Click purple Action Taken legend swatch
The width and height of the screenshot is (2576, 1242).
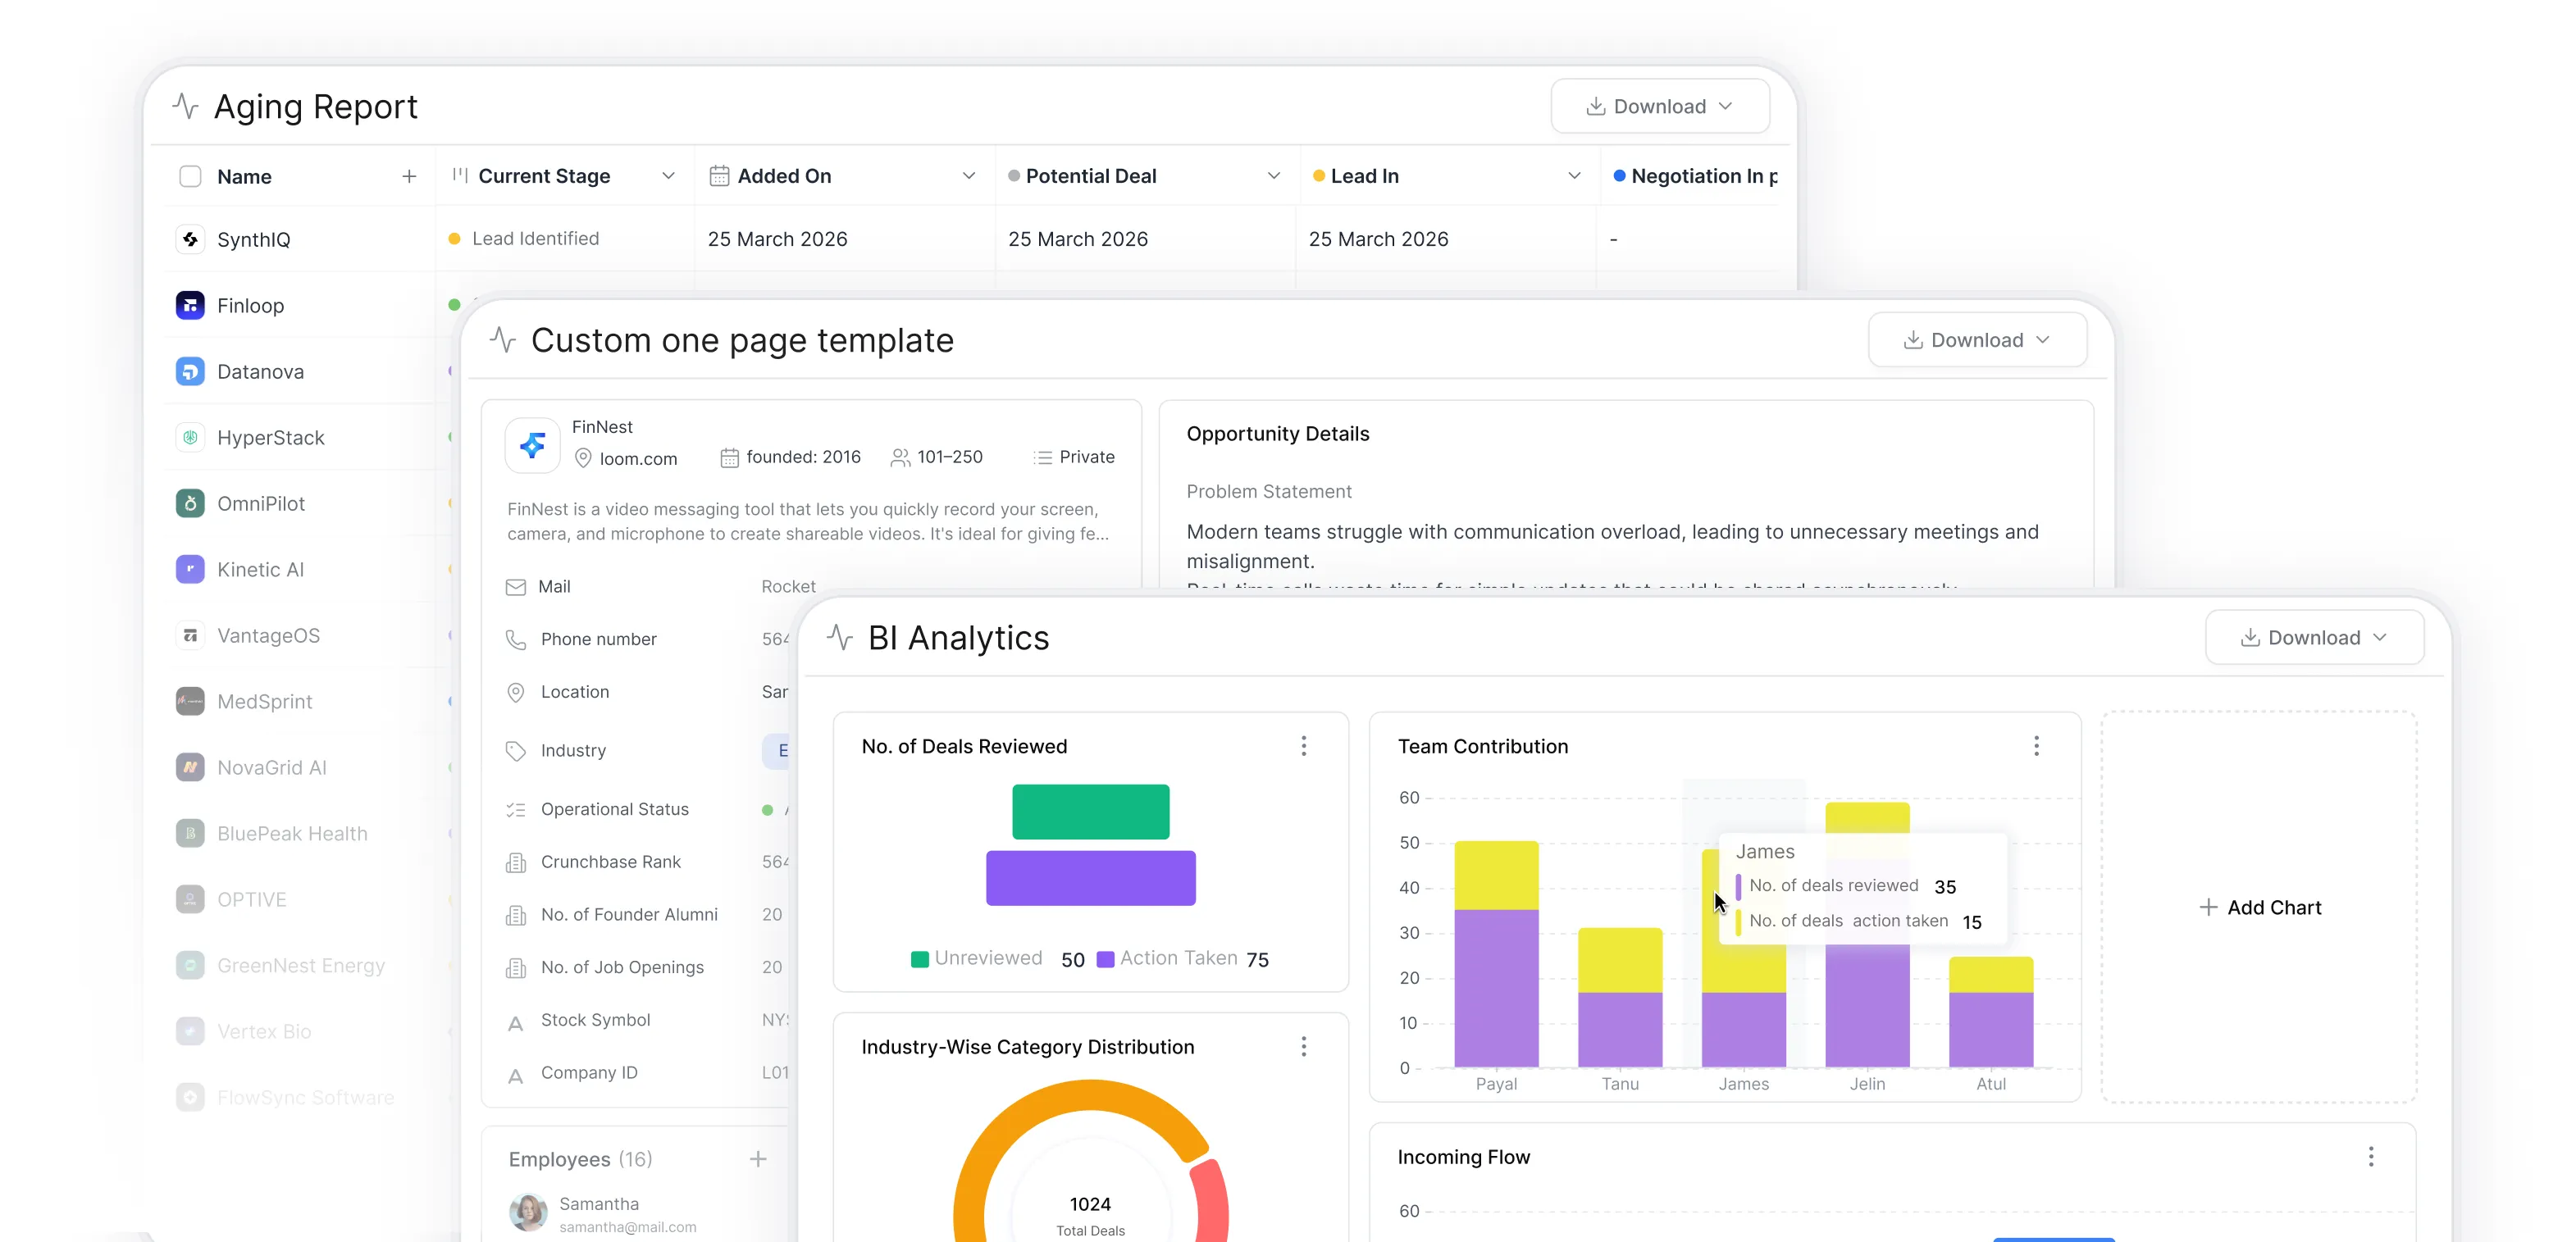point(1106,959)
